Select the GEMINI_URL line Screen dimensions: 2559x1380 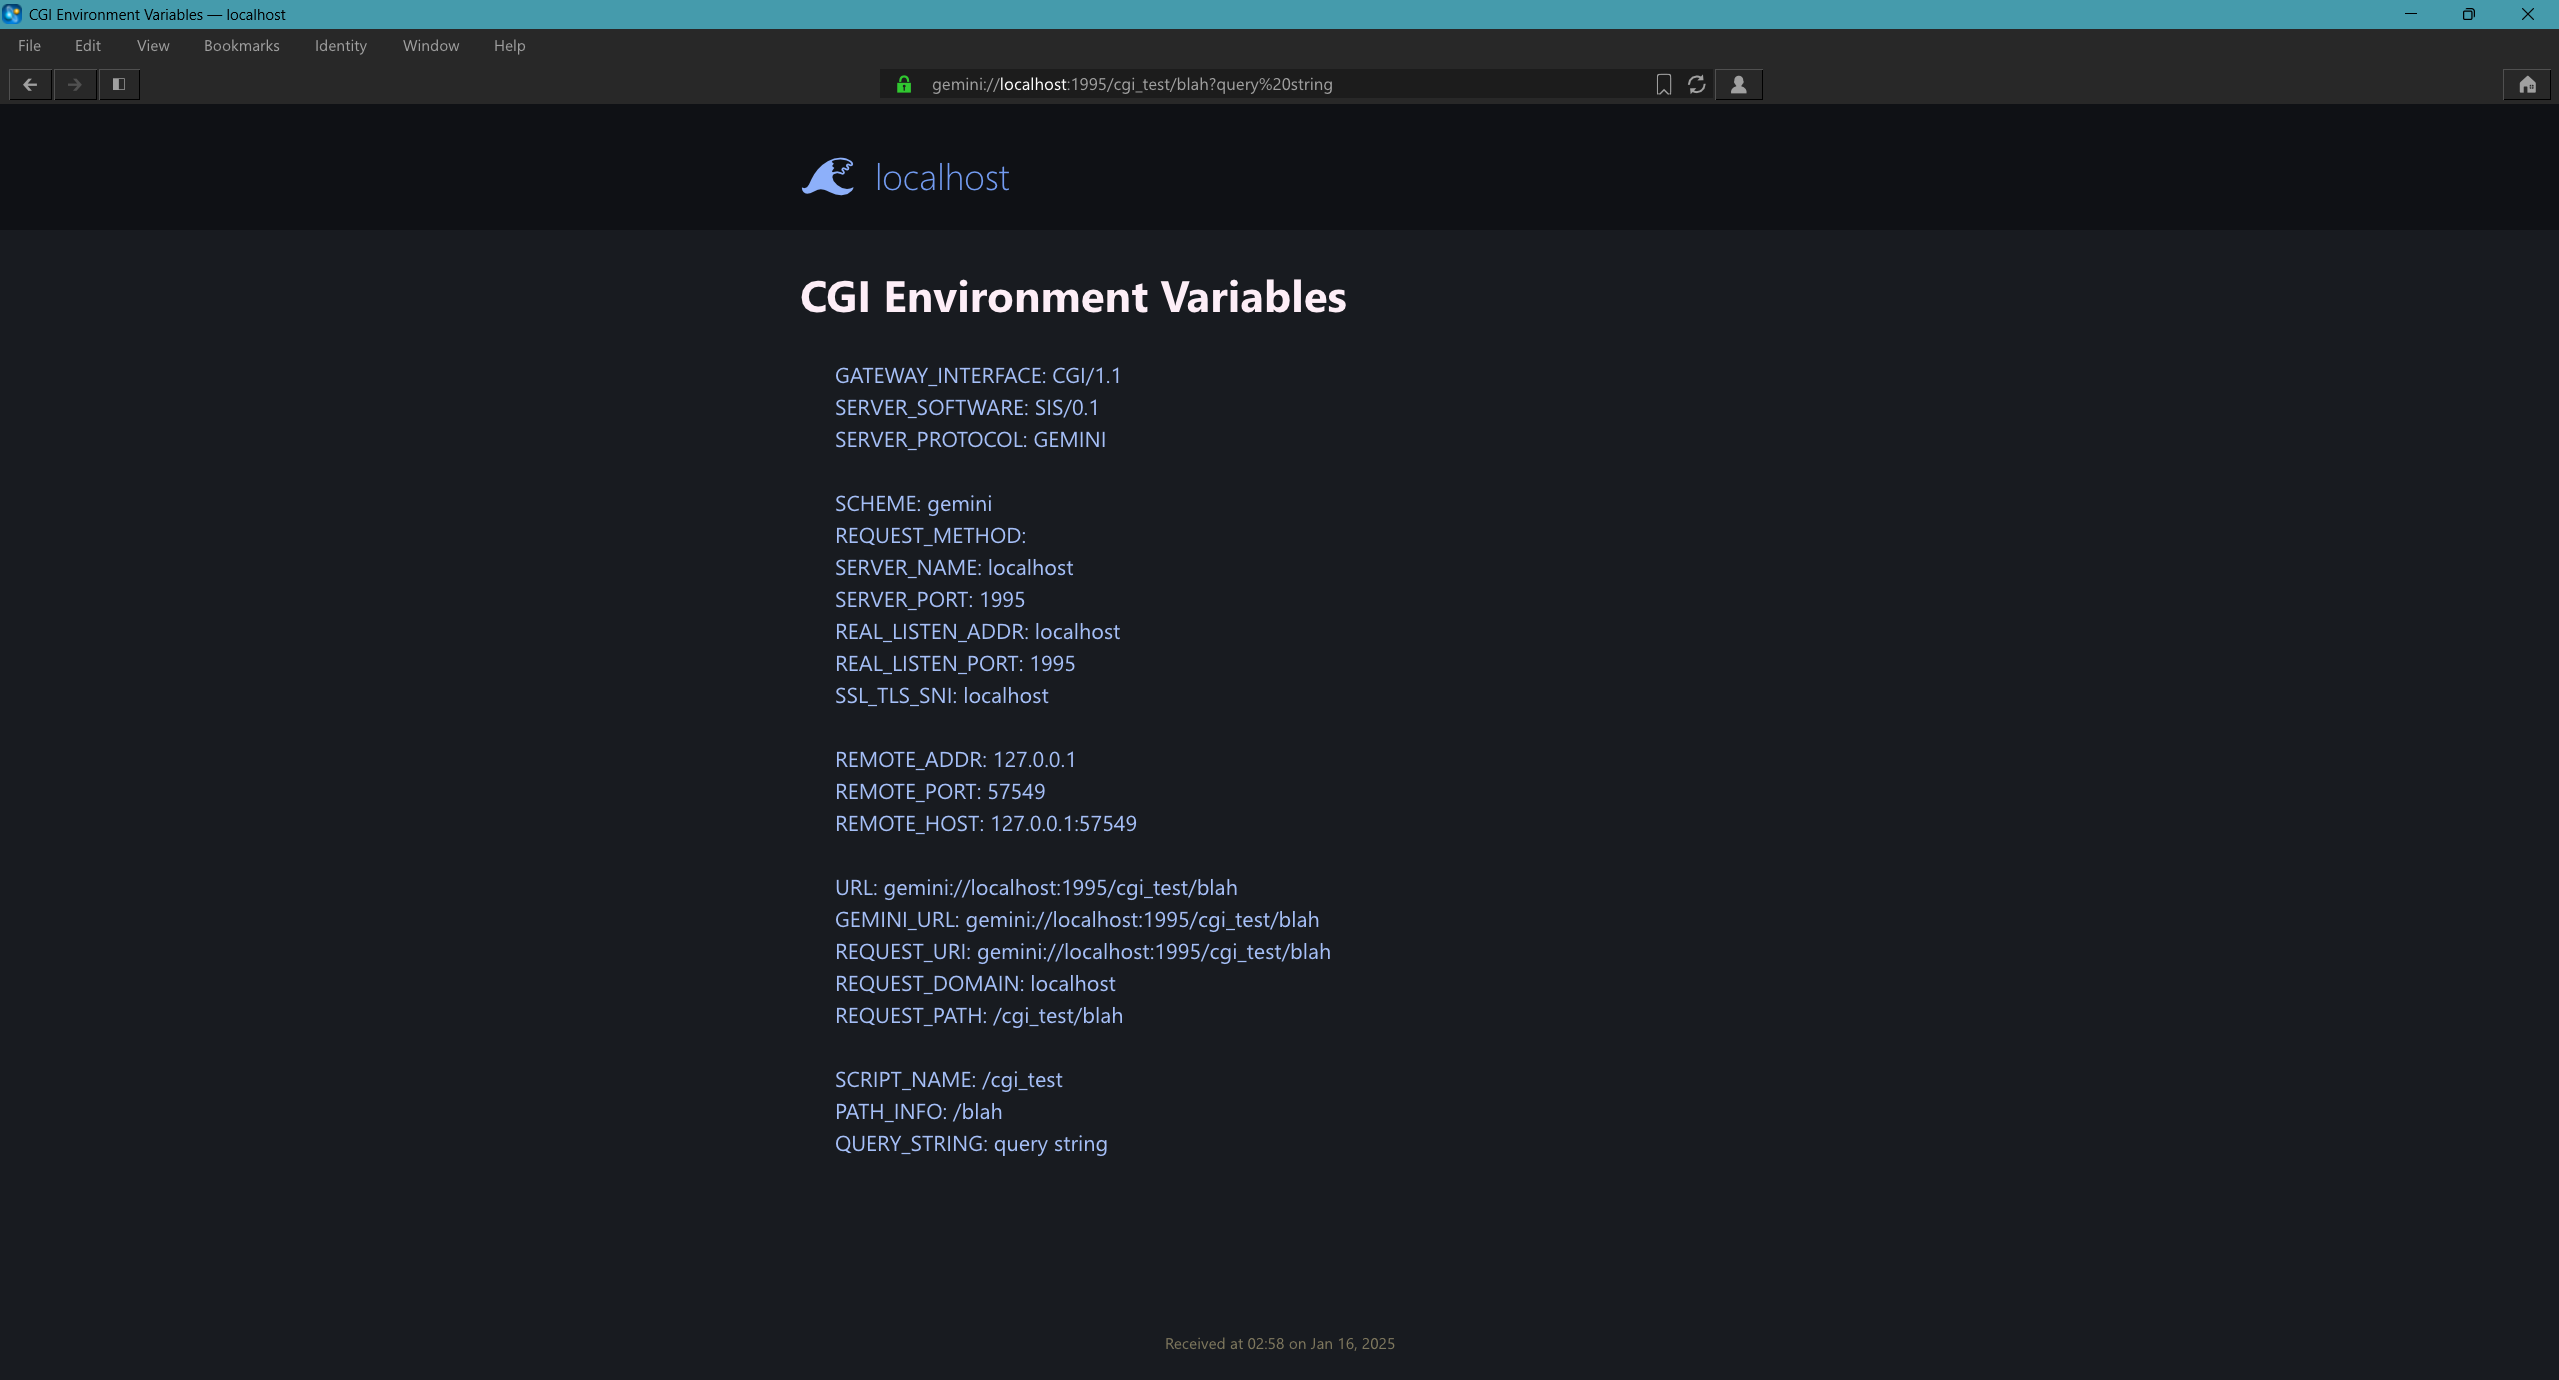tap(1077, 920)
